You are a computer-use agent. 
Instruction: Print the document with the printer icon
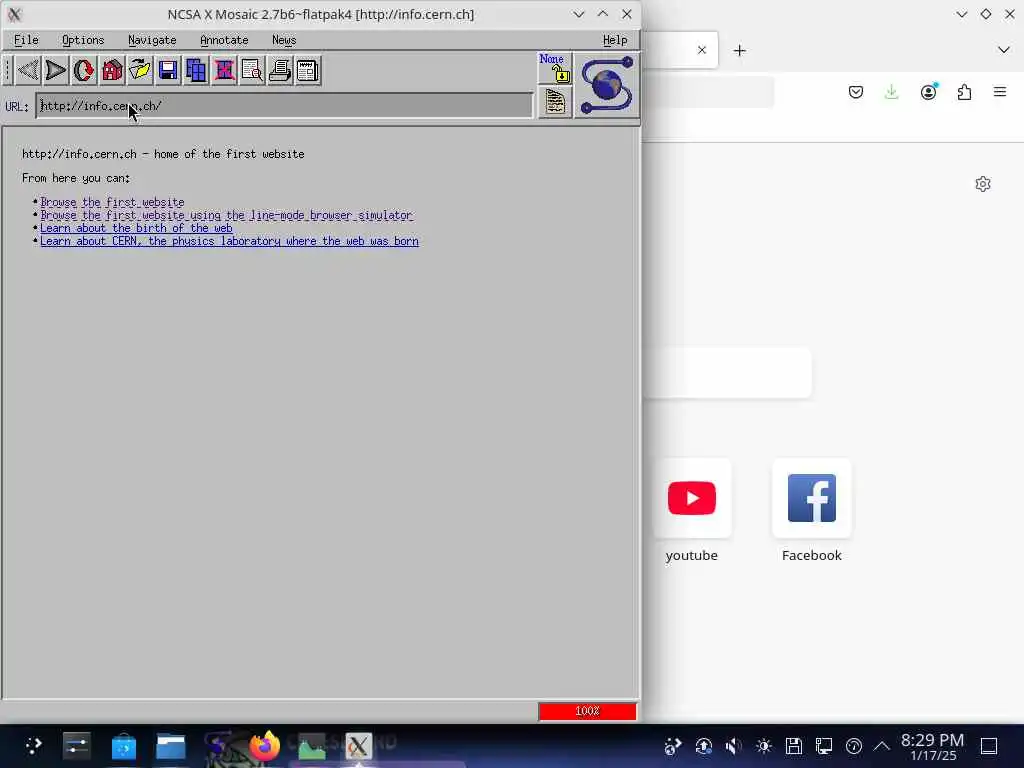(x=280, y=70)
